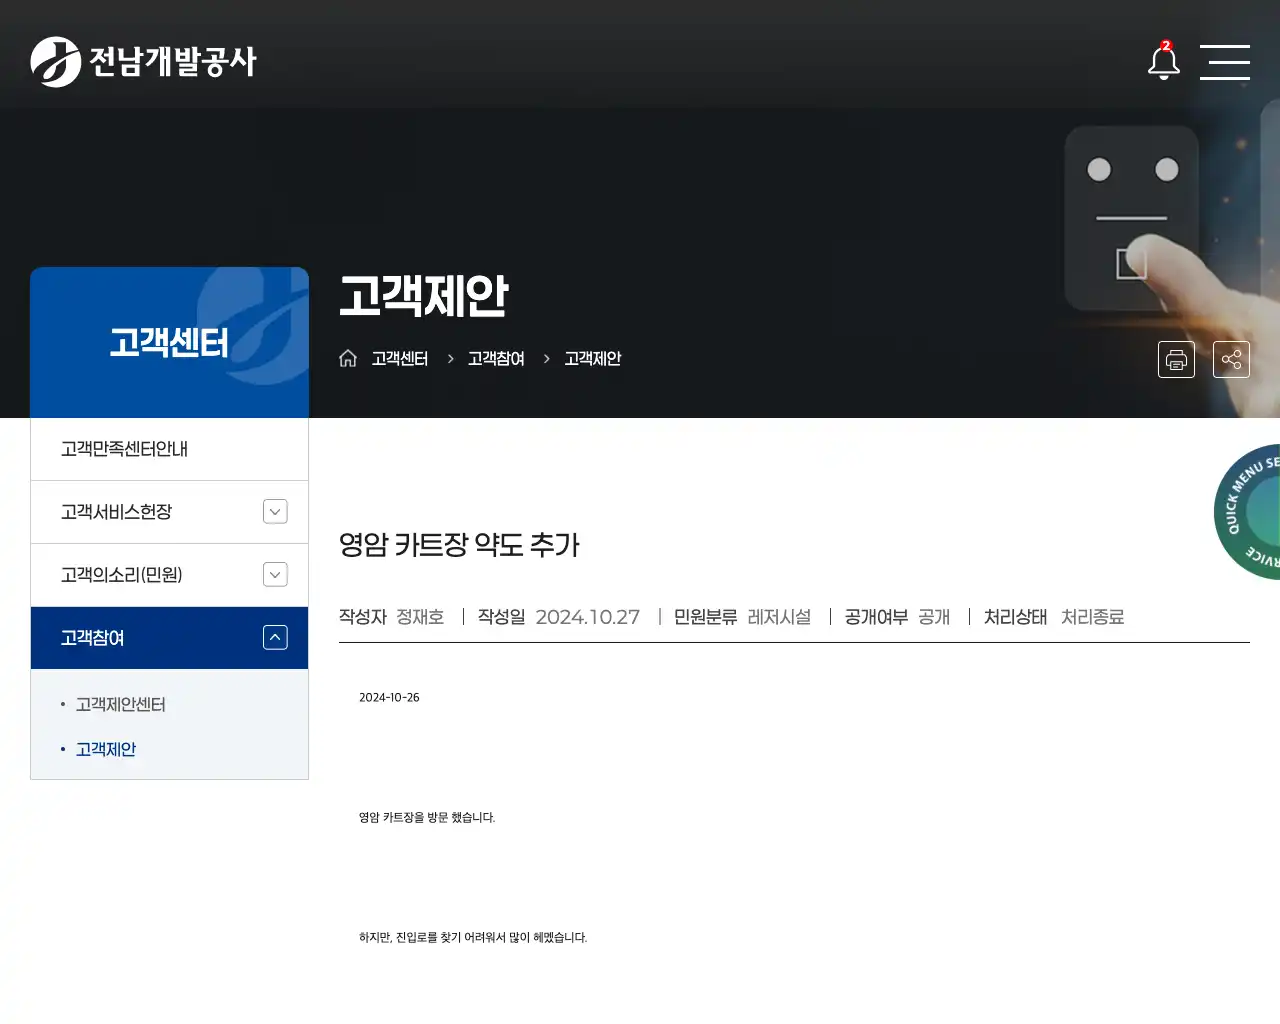
Task: Open the 고객제안센터 submenu link
Action: (x=121, y=704)
